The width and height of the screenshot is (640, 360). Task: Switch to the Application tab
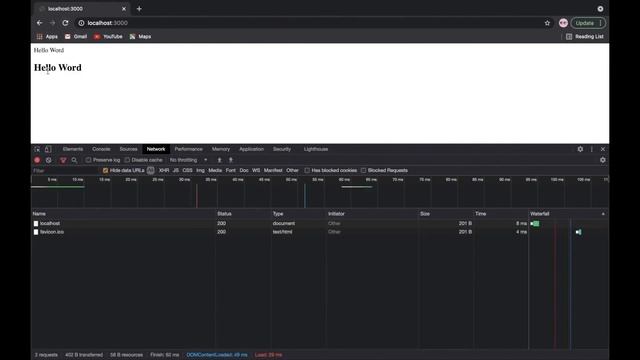[251, 149]
